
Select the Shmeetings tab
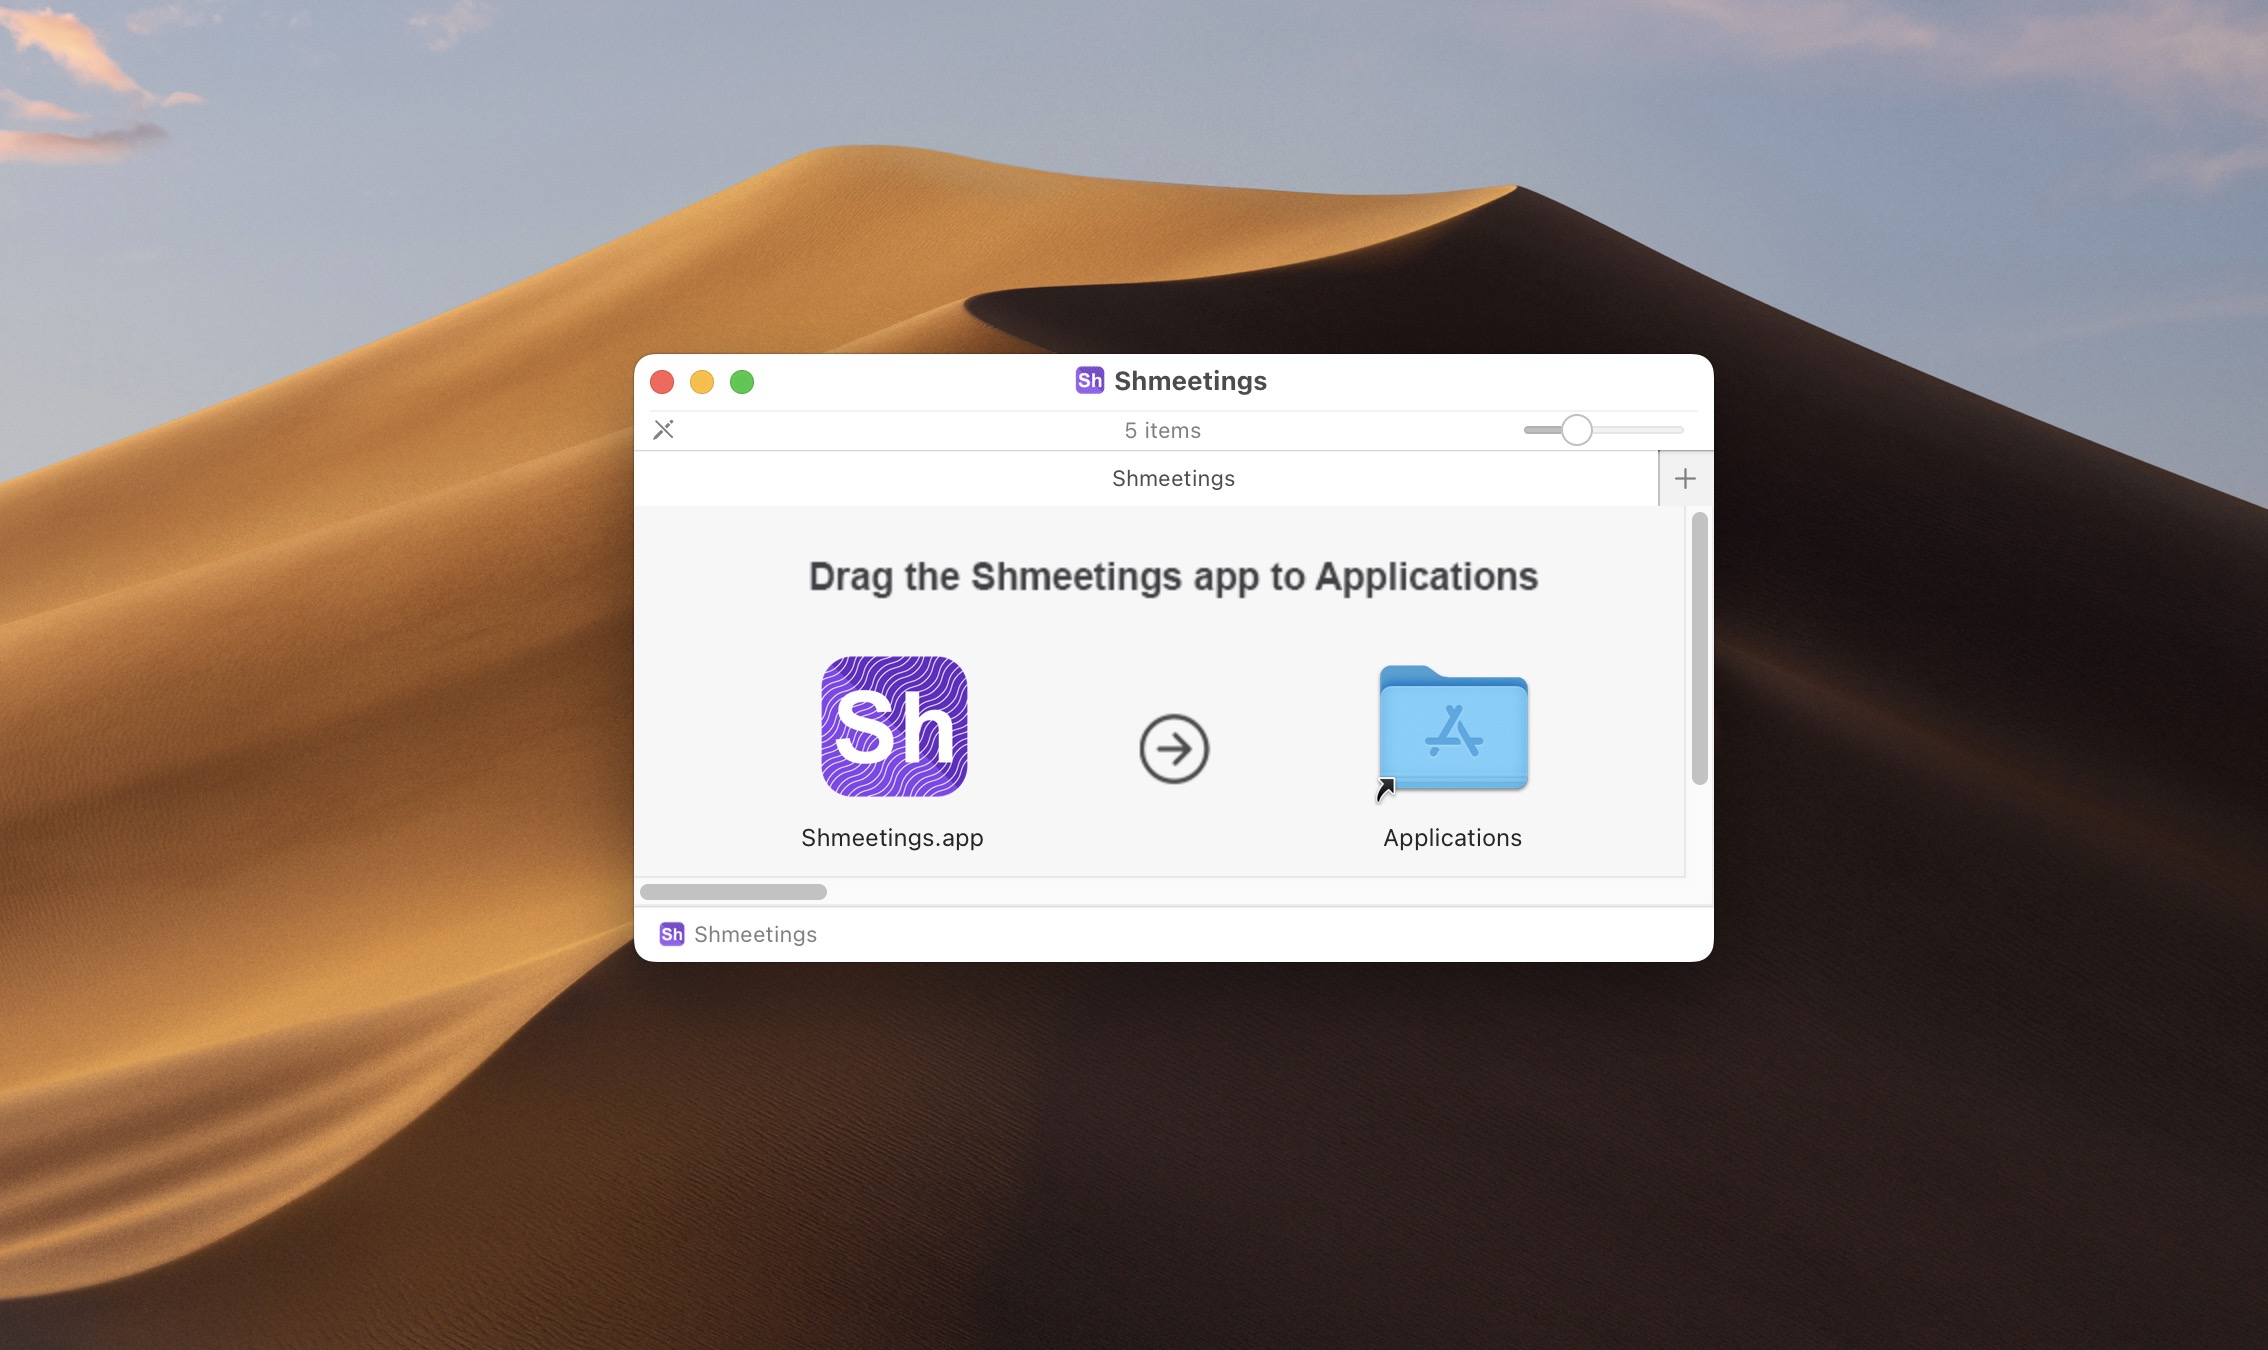click(x=1173, y=478)
